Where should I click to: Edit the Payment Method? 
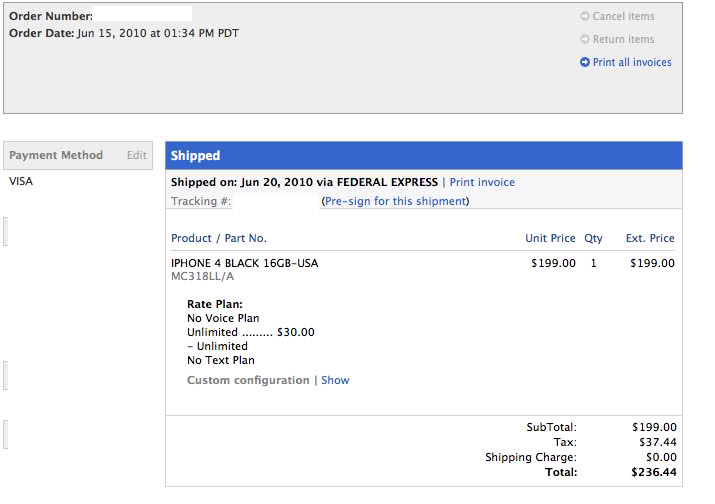[136, 155]
